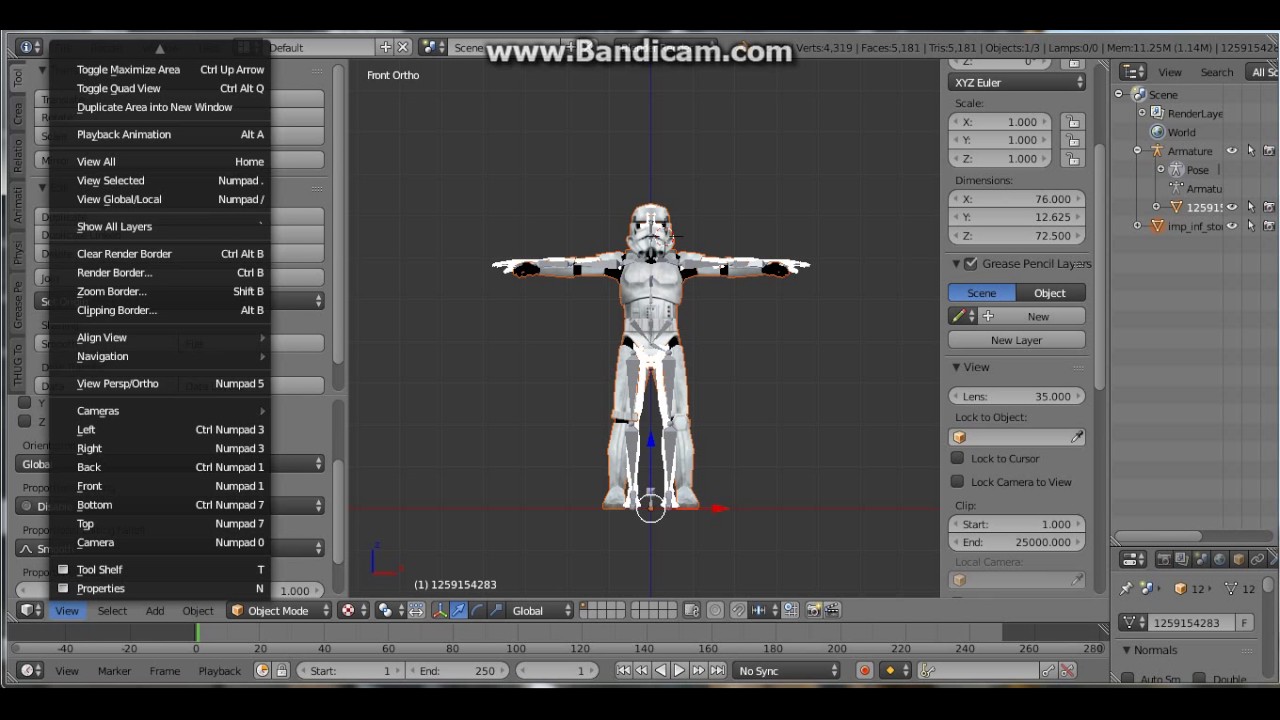This screenshot has height=720, width=1280.
Task: Open the No Sync dropdown
Action: click(788, 671)
